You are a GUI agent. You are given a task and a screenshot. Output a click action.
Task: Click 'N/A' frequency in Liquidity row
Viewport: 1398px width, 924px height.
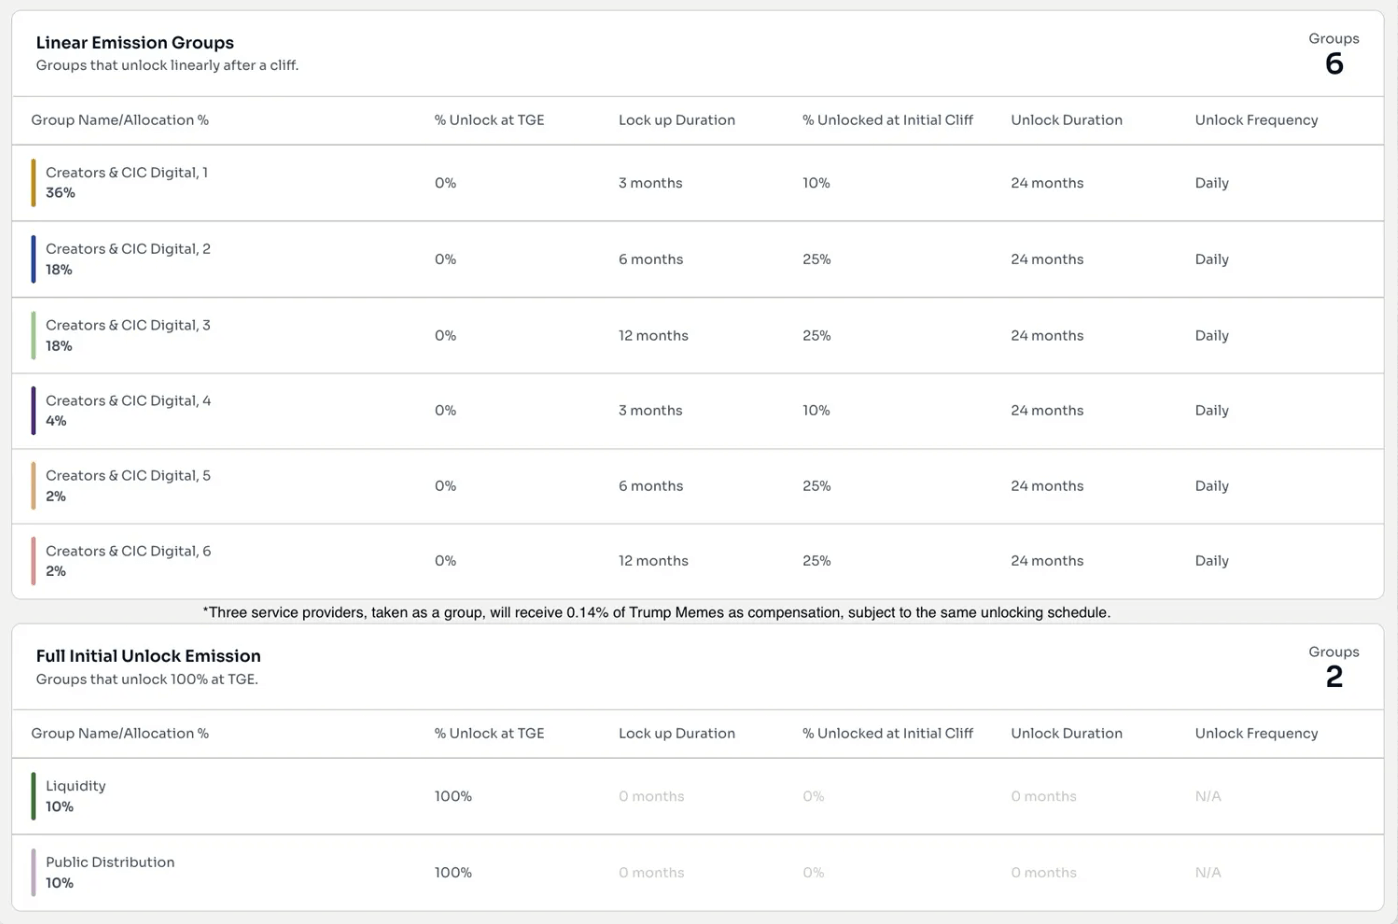tap(1208, 796)
